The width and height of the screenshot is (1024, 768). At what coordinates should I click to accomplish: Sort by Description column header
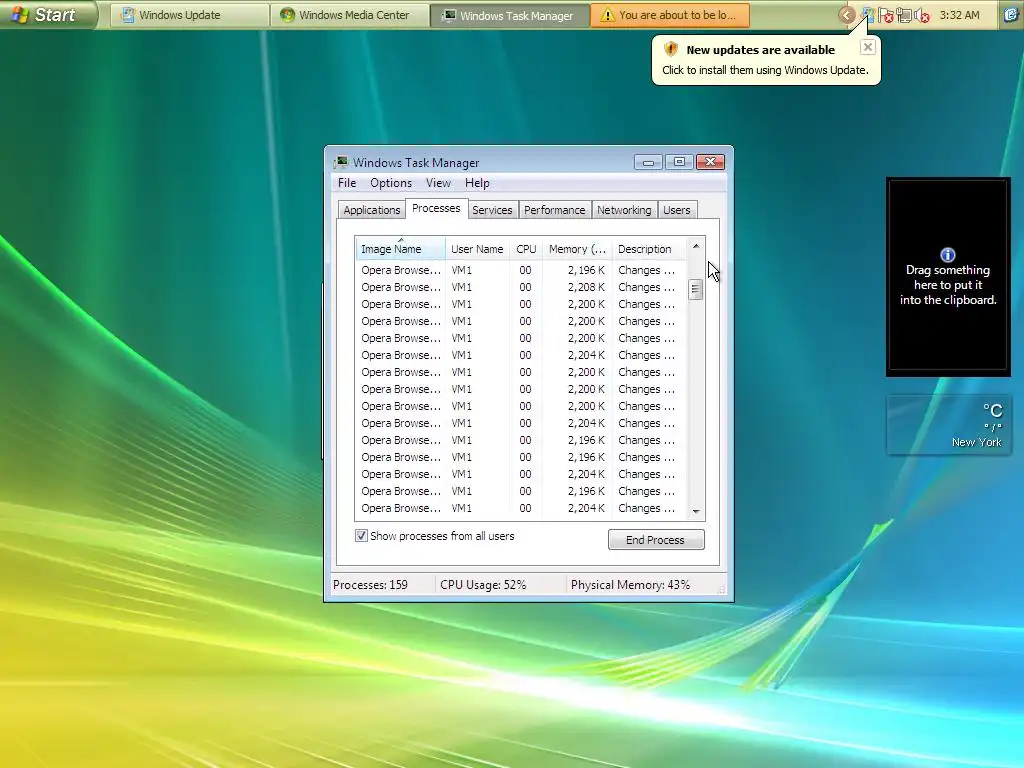click(x=649, y=249)
